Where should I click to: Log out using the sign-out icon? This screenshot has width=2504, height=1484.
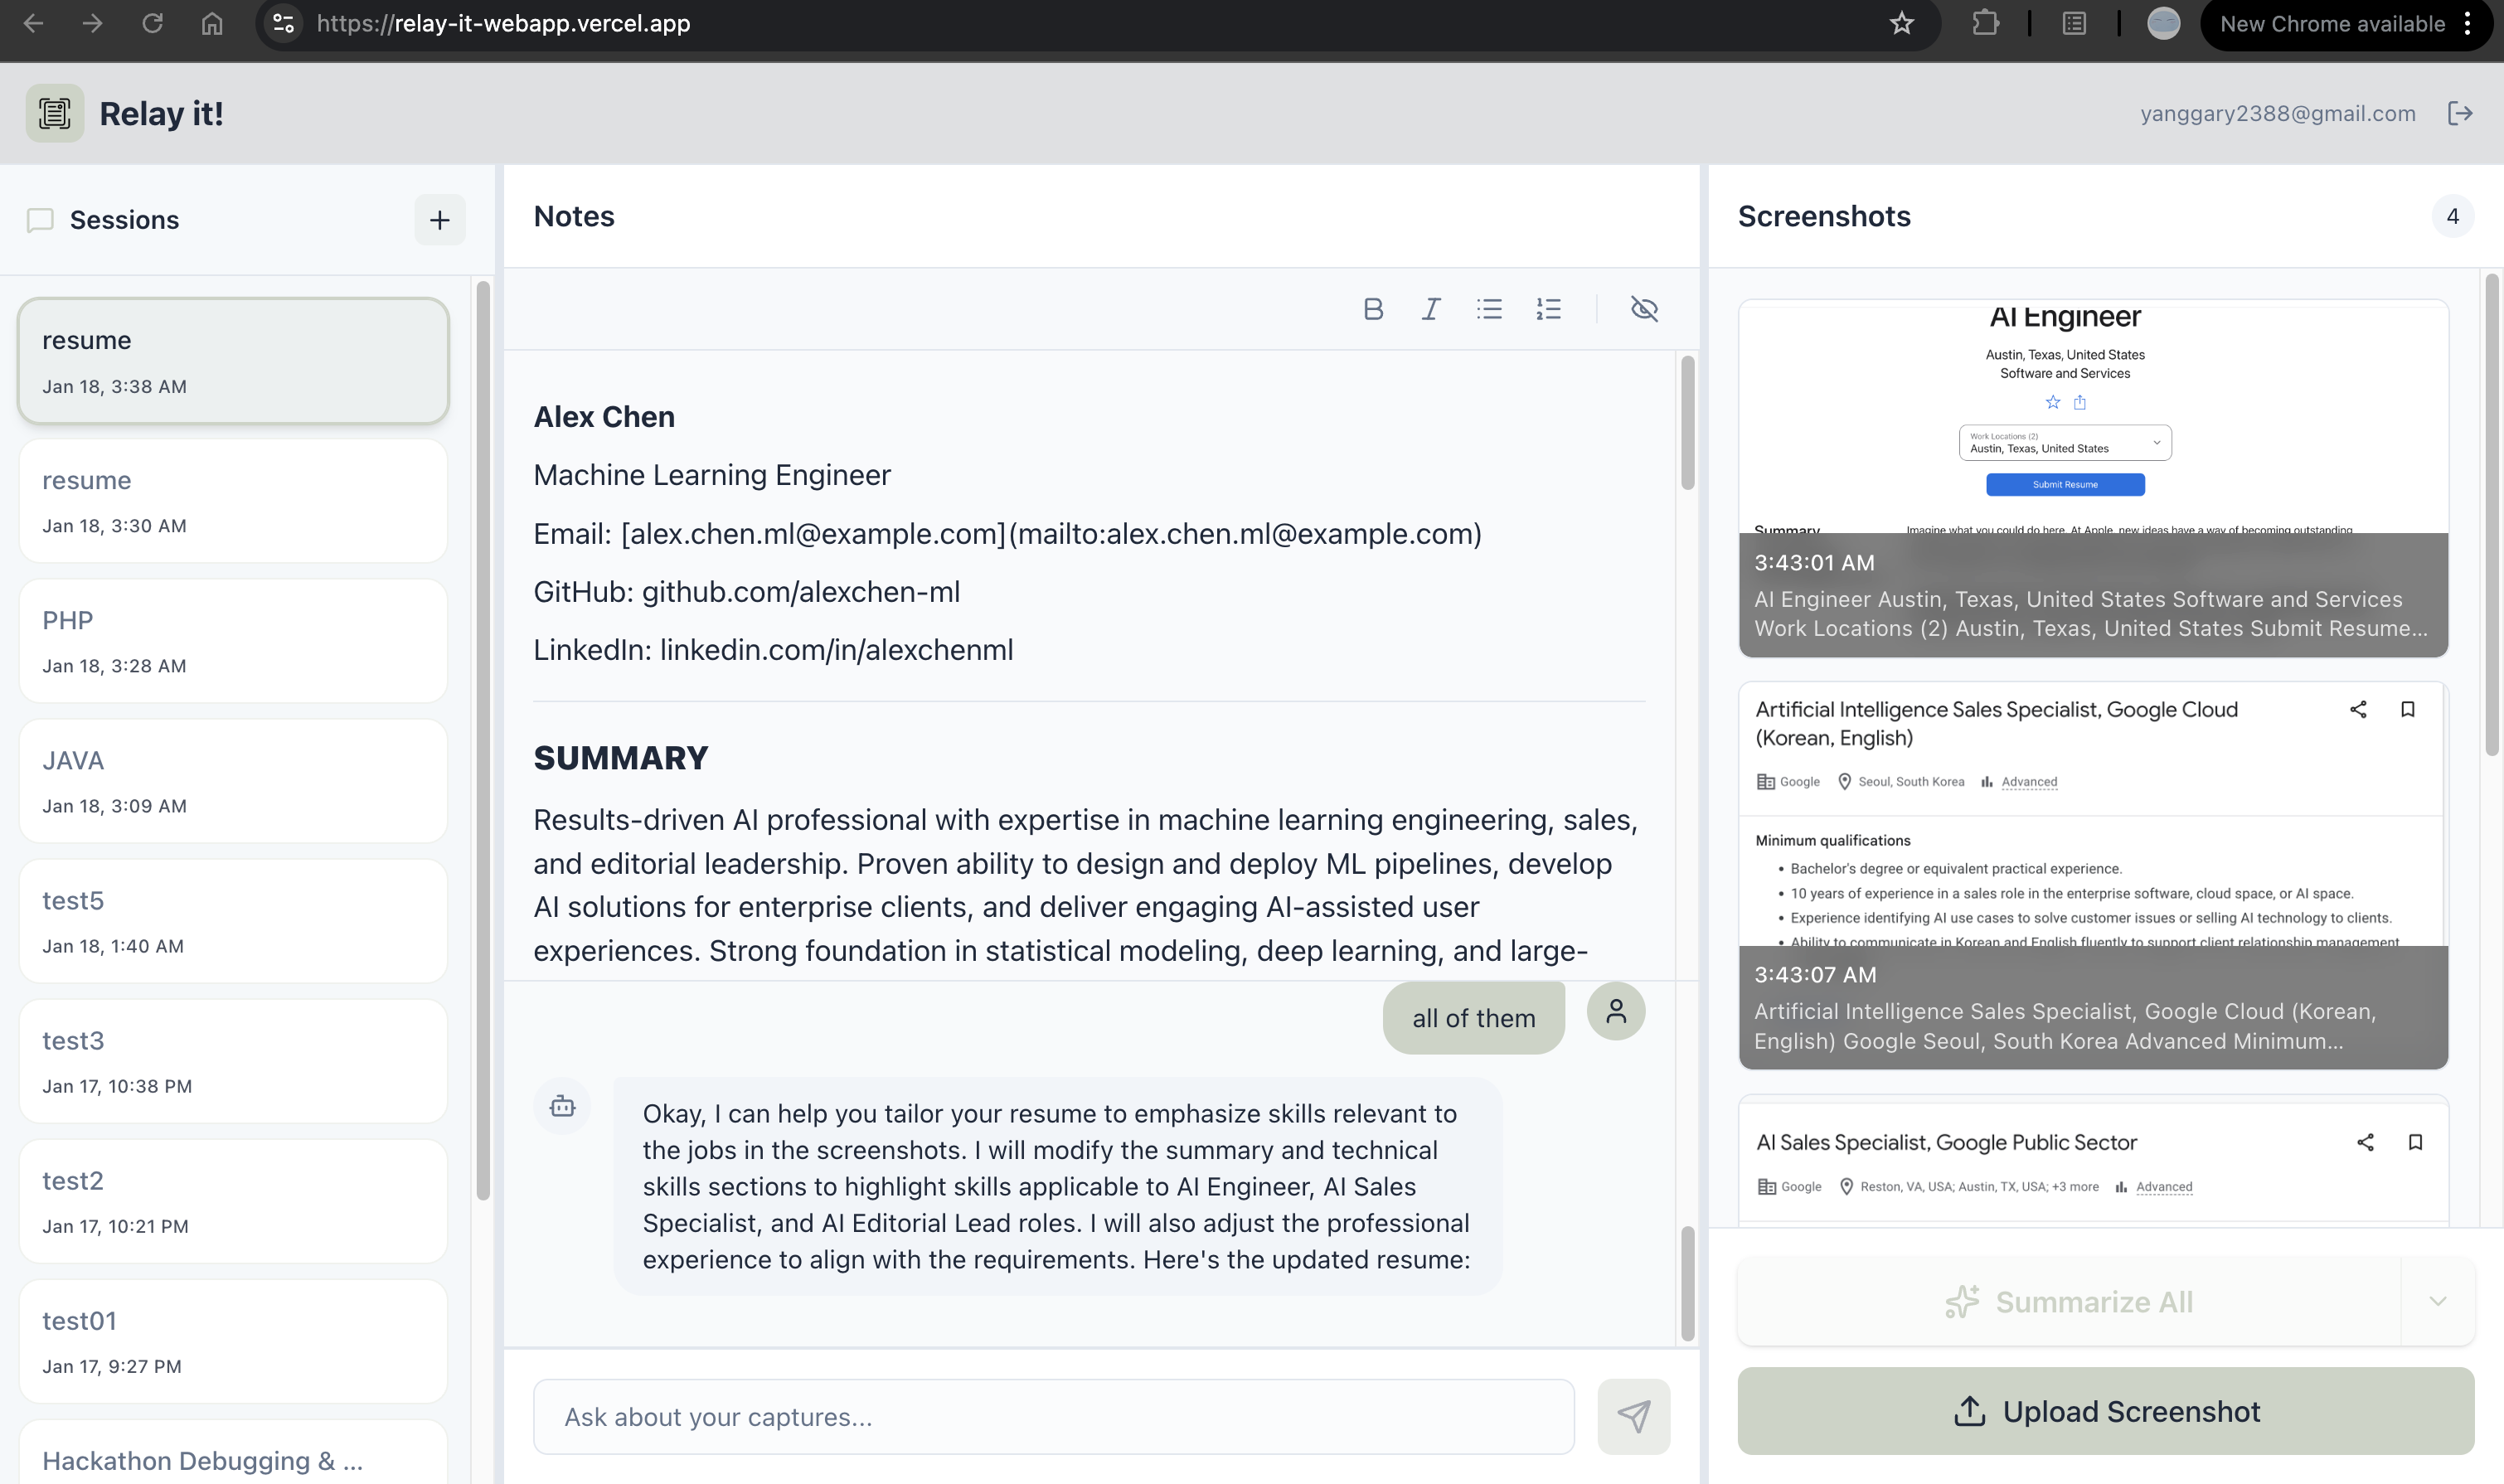click(2460, 114)
